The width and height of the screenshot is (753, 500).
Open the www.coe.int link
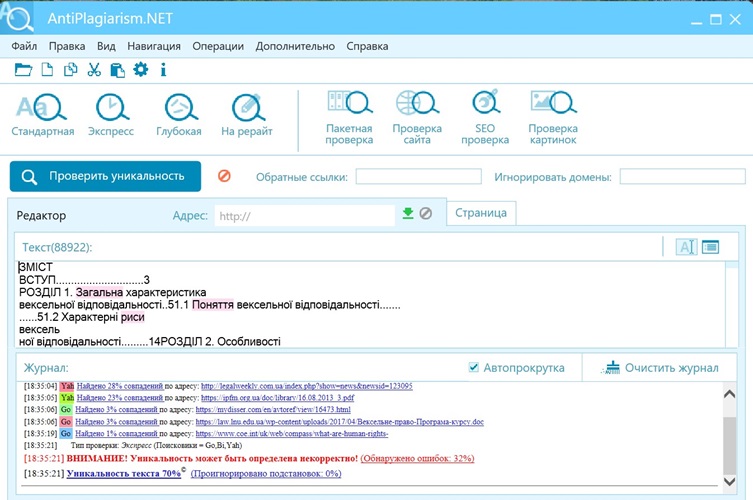(292, 433)
